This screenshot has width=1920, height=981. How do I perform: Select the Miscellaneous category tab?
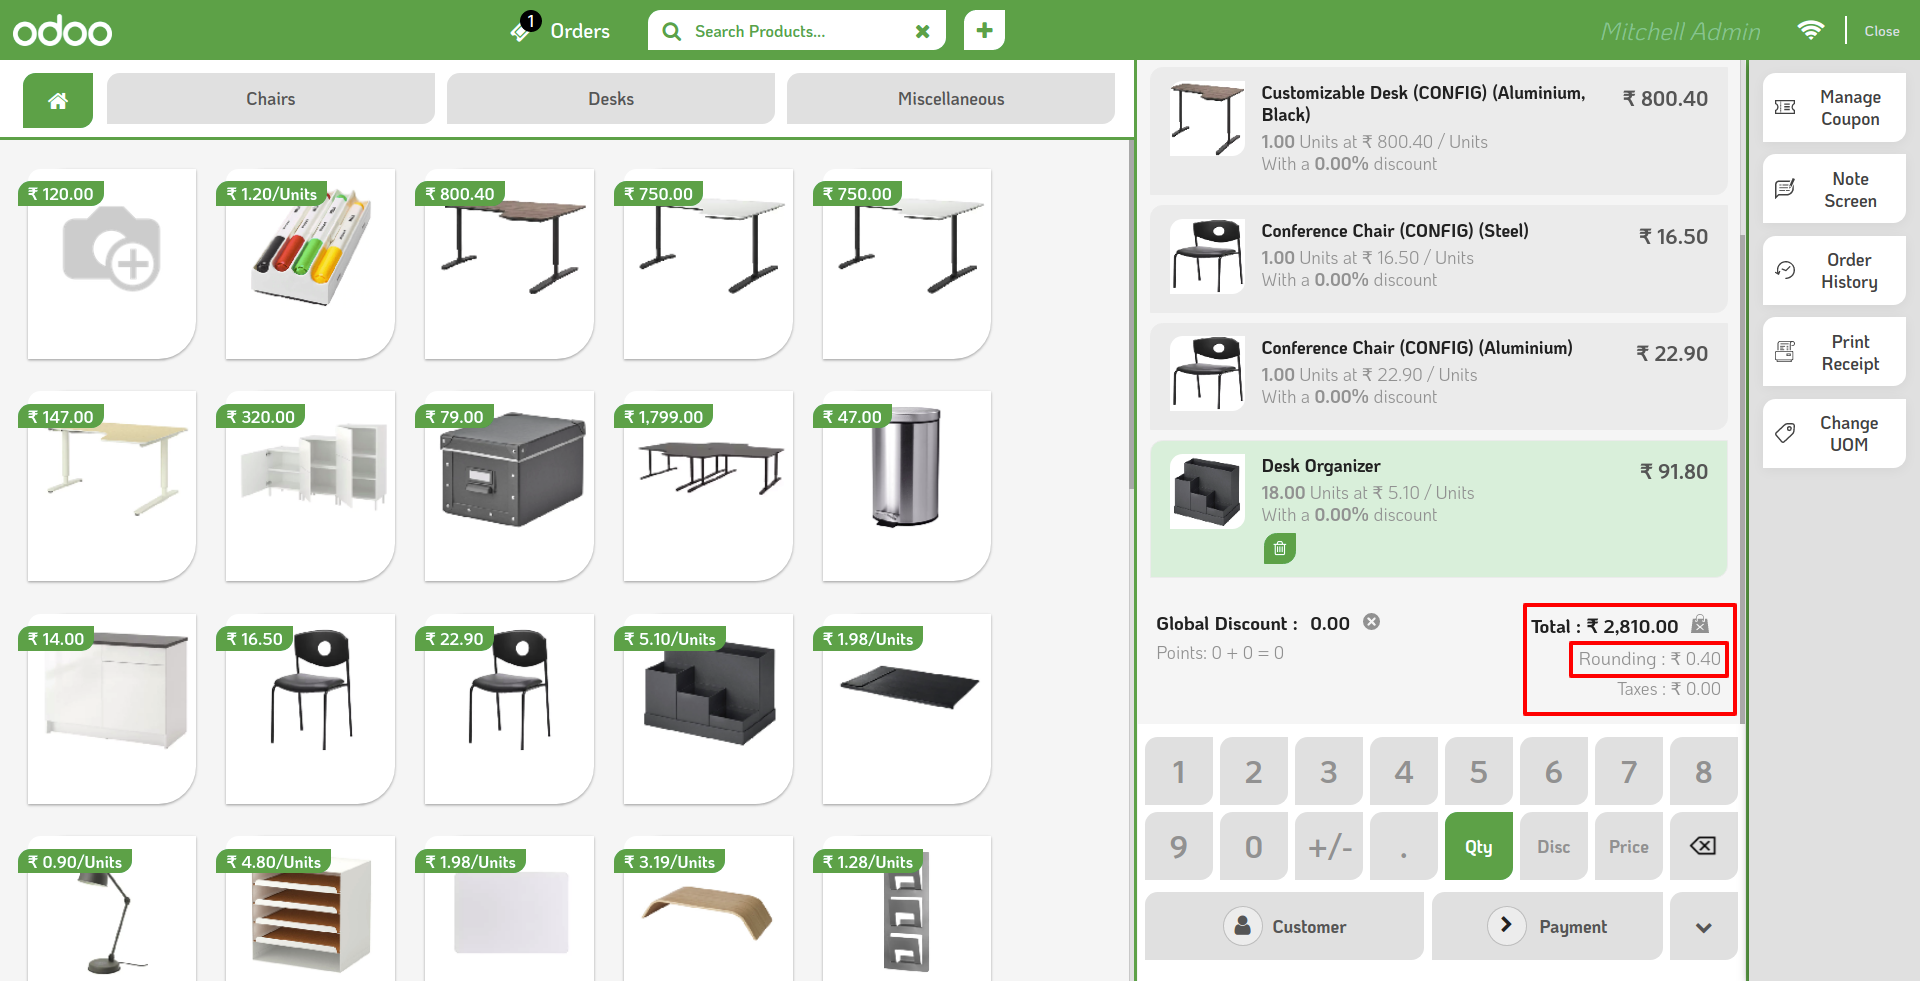pyautogui.click(x=951, y=99)
